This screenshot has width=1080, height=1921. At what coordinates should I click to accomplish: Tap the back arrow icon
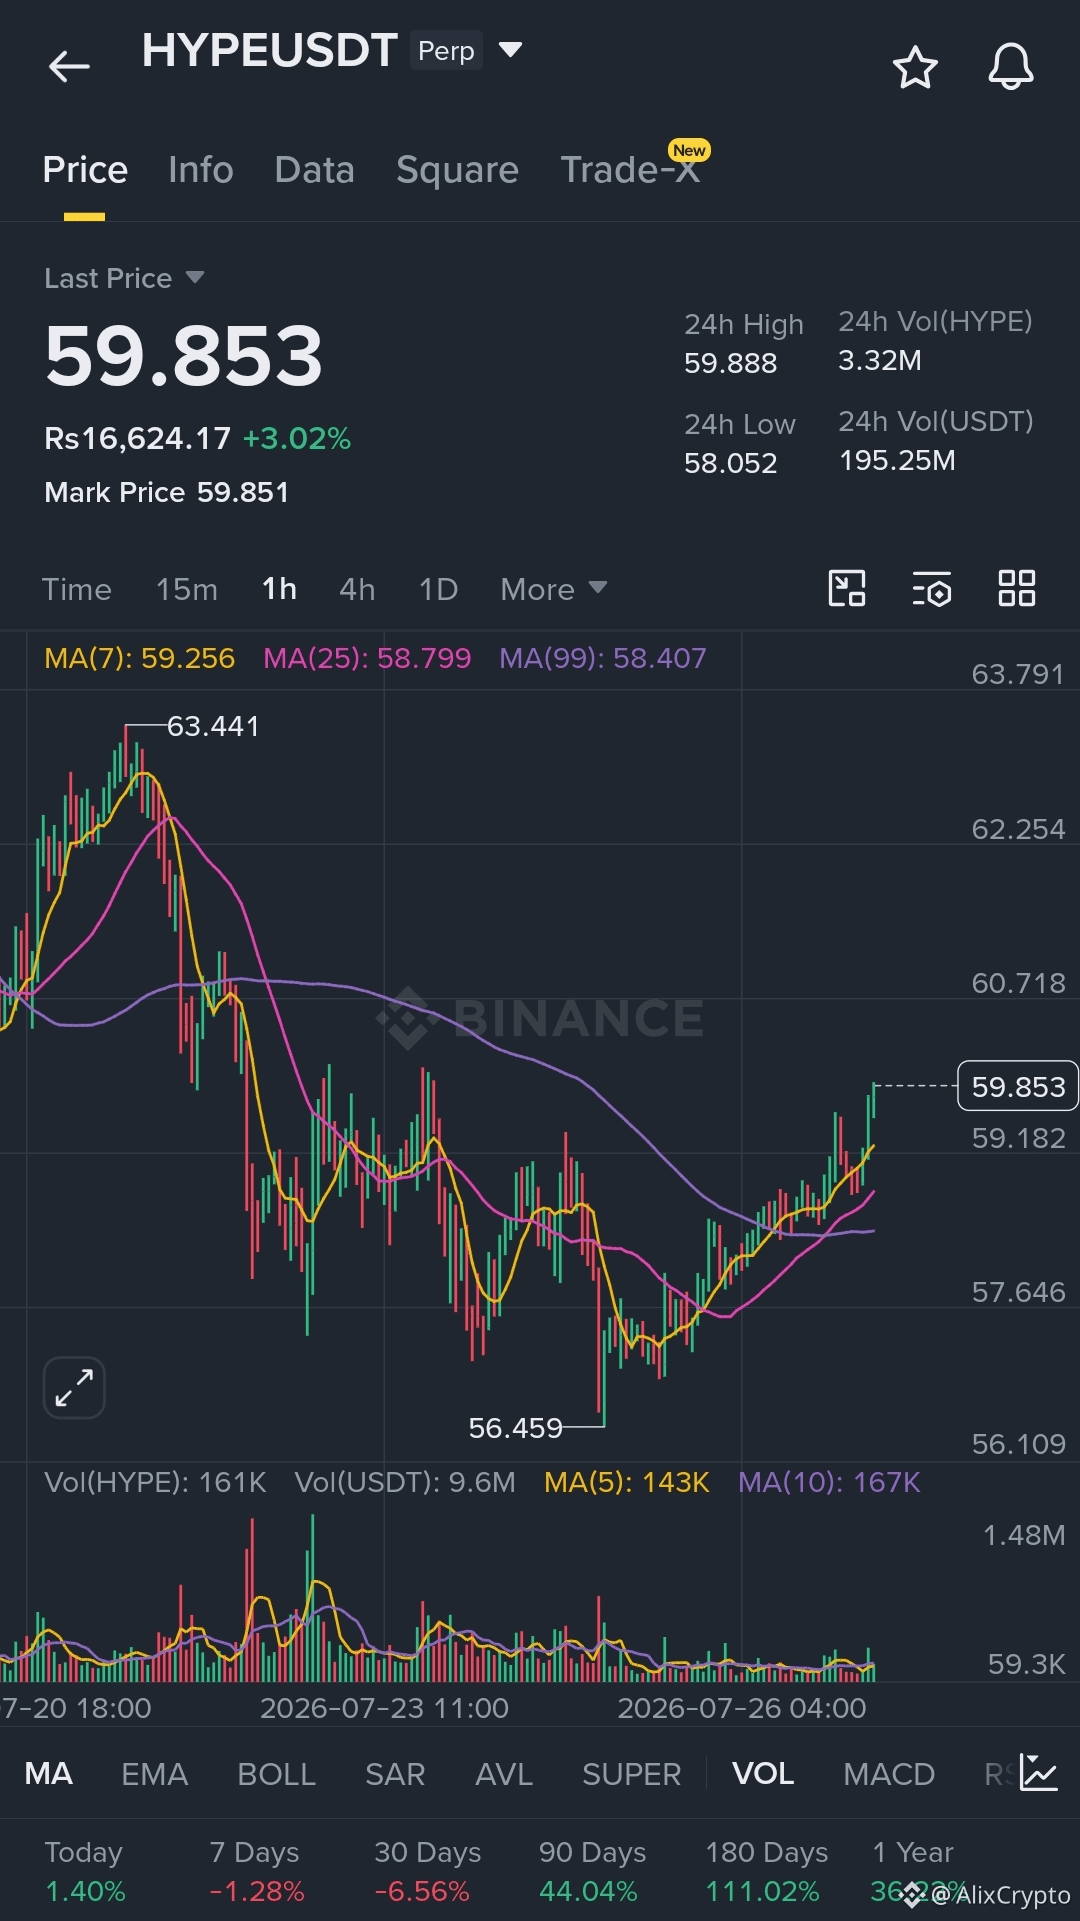[69, 66]
